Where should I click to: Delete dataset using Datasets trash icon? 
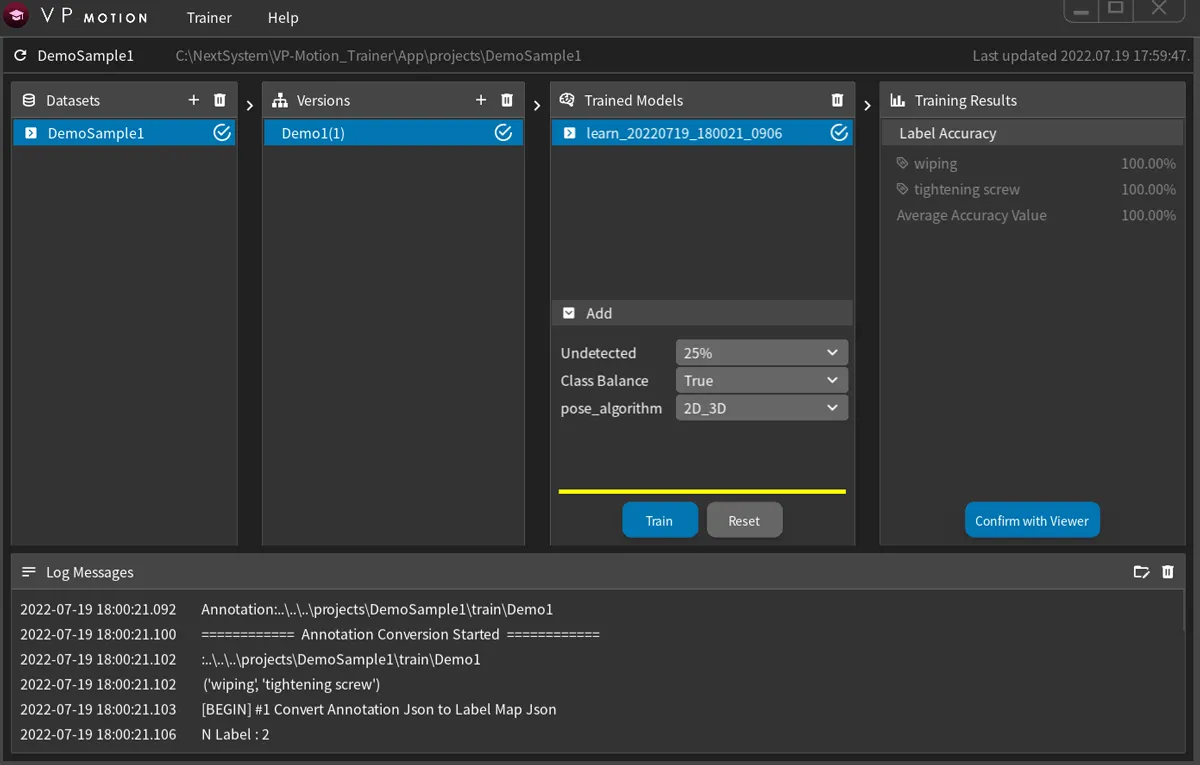pyautogui.click(x=220, y=100)
